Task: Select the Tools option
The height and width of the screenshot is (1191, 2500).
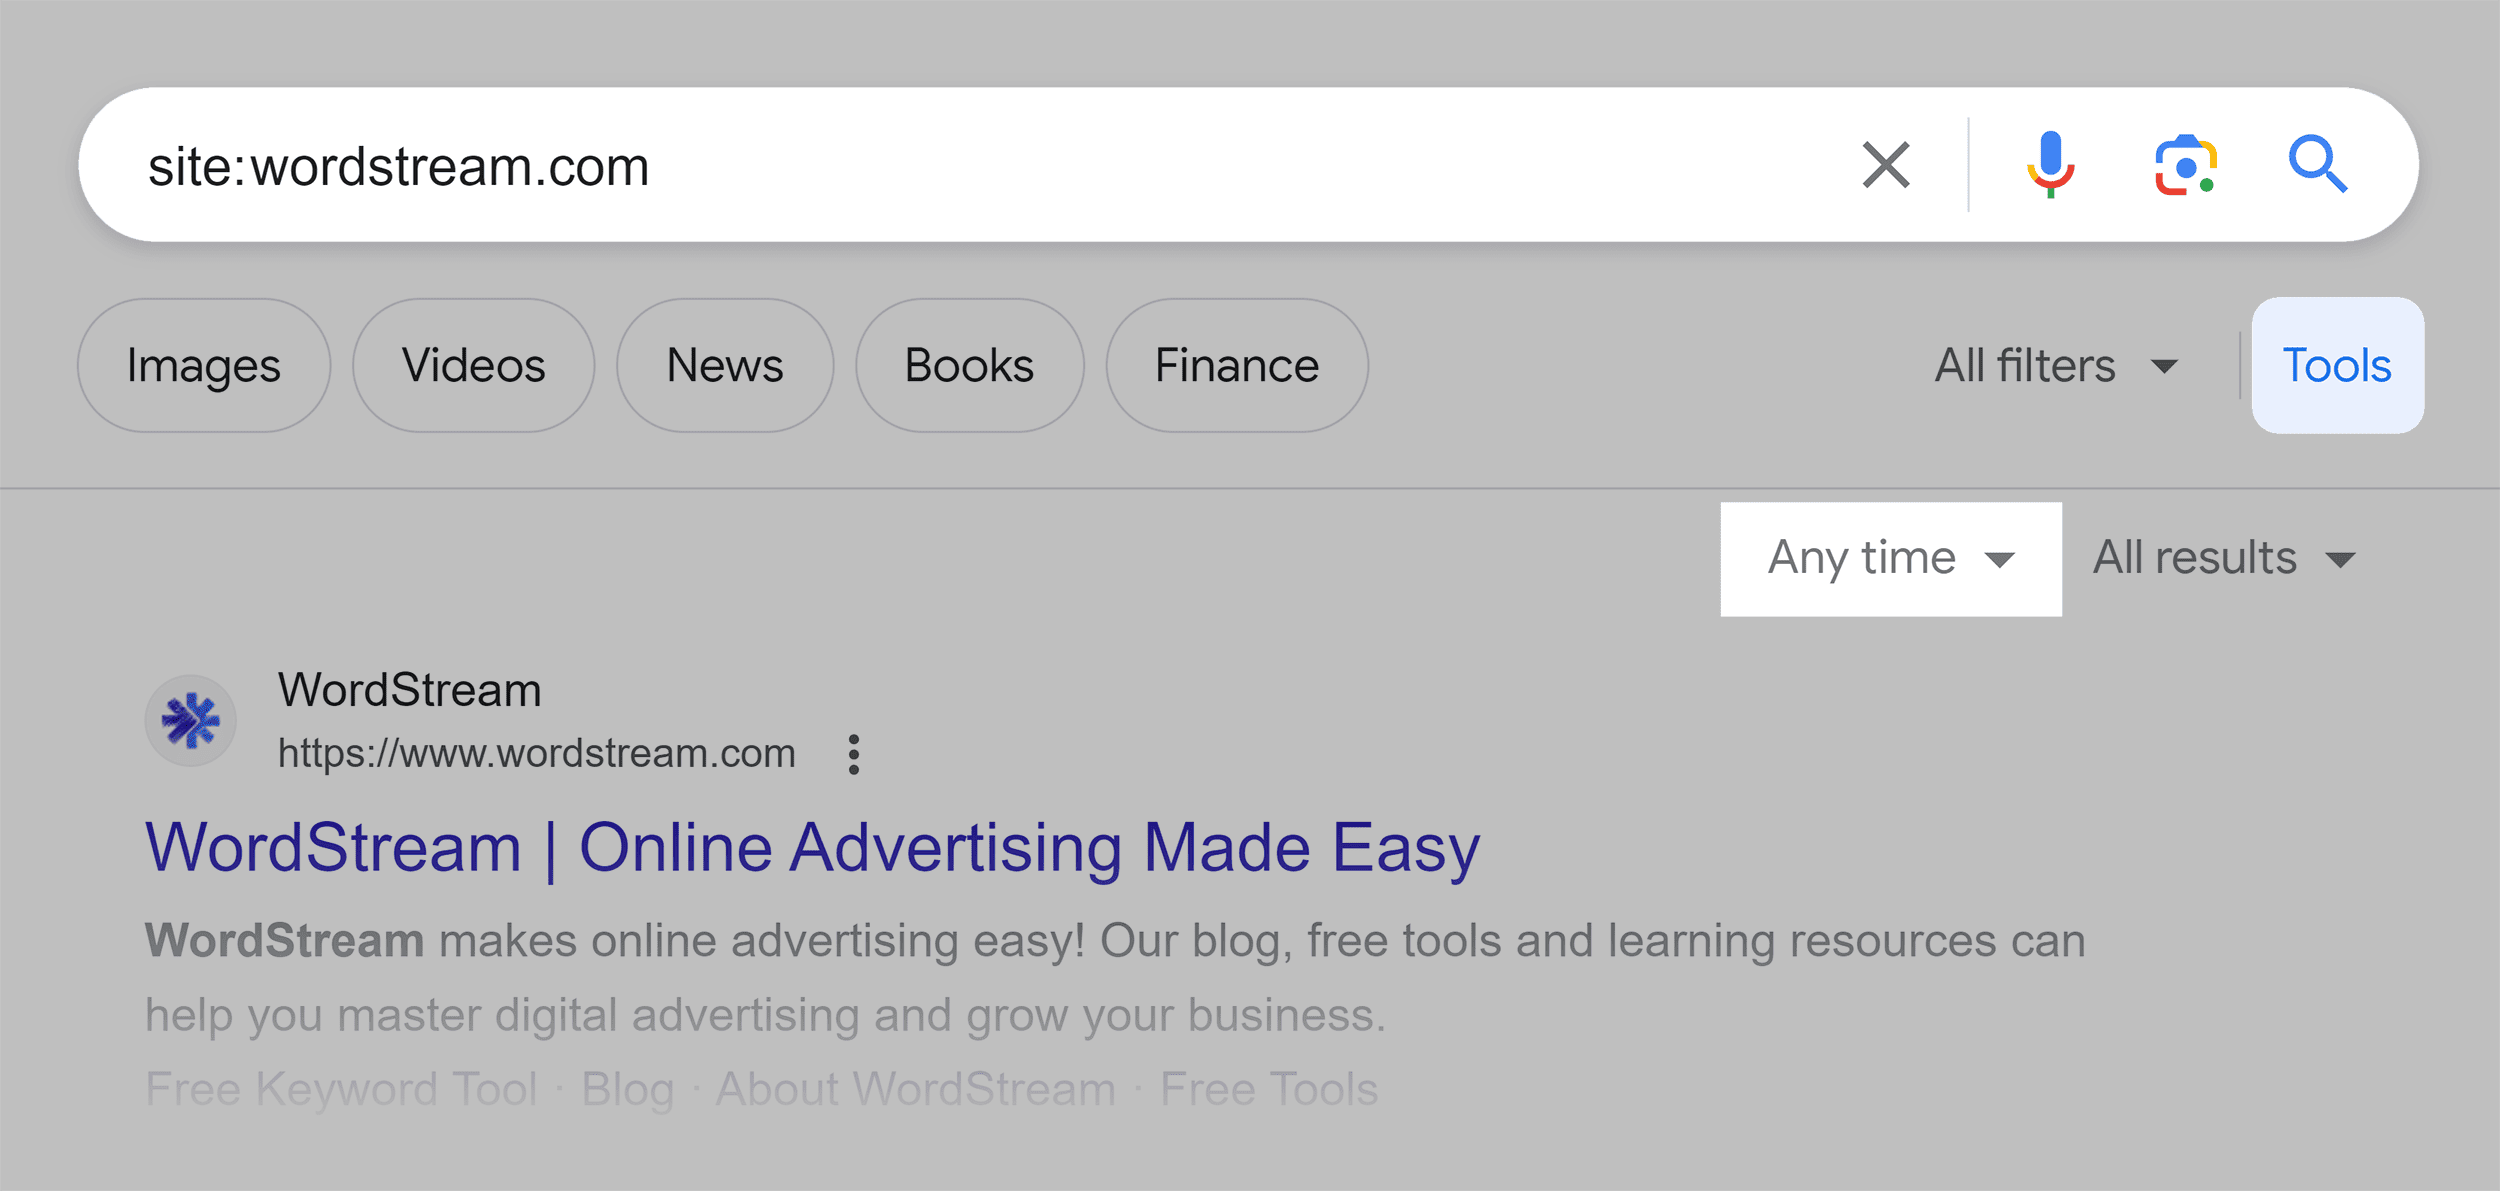Action: click(x=2336, y=365)
